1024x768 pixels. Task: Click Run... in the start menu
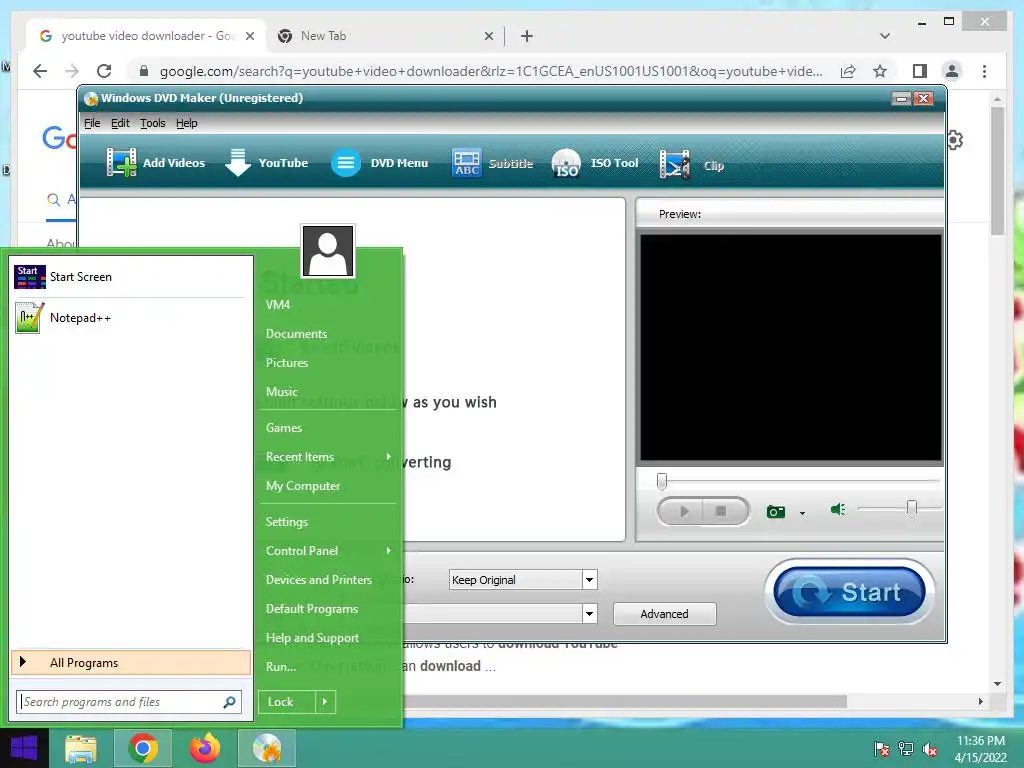click(x=281, y=667)
